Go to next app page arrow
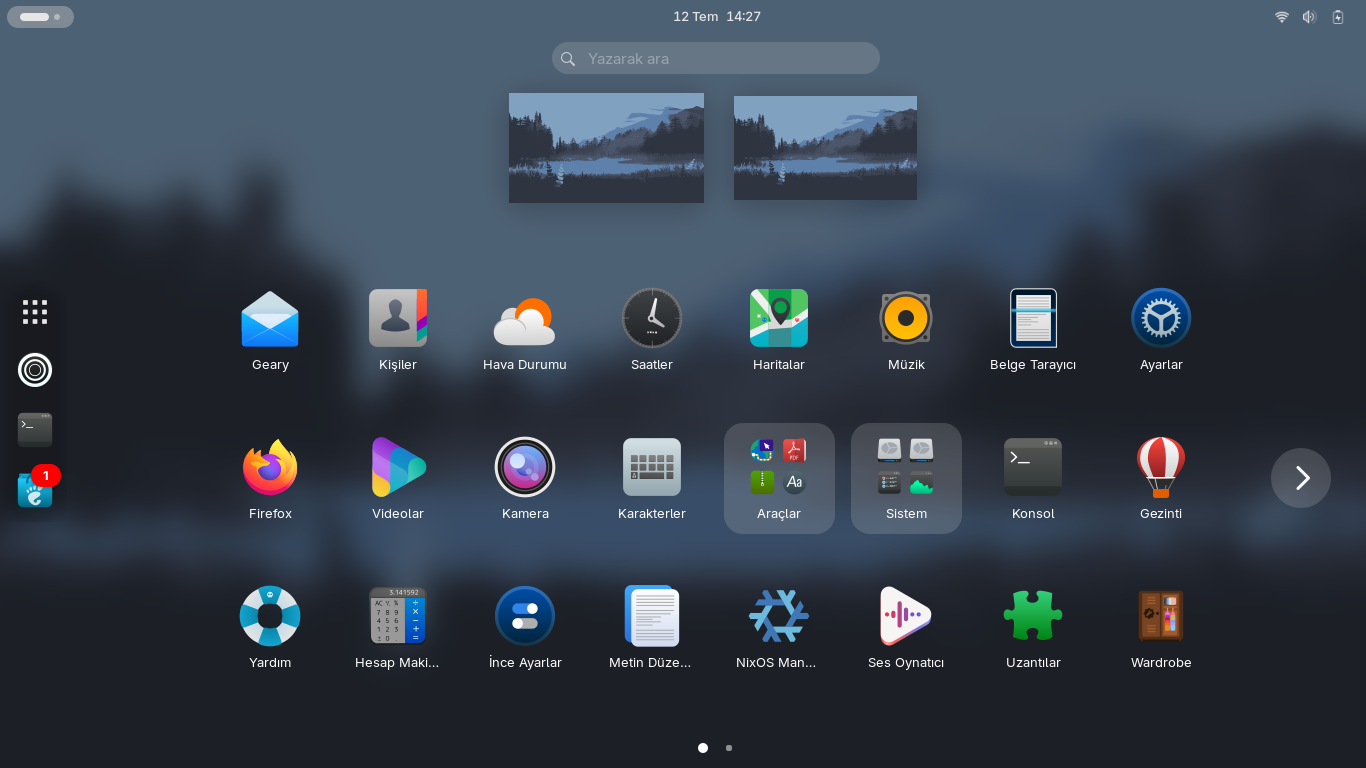The height and width of the screenshot is (768, 1366). 1301,478
